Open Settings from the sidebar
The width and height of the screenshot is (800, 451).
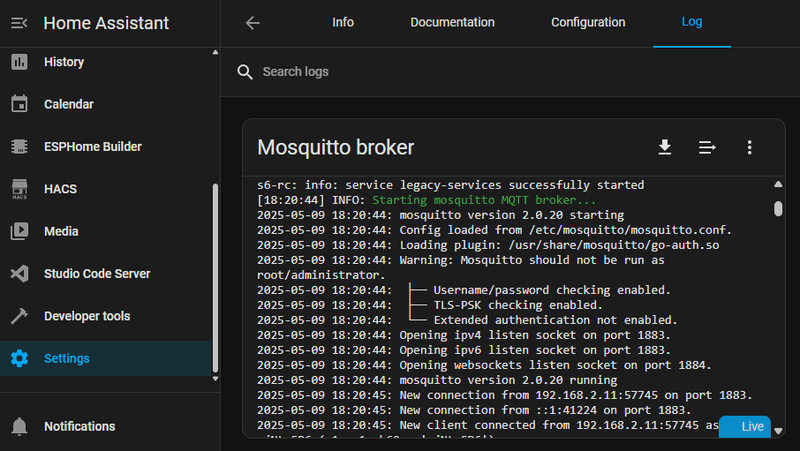(106, 359)
